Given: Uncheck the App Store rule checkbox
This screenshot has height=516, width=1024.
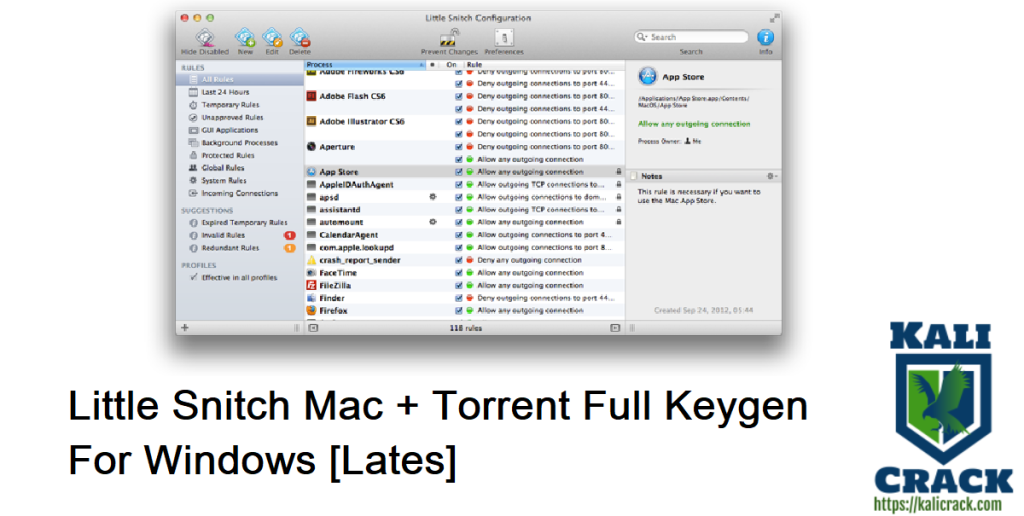Looking at the screenshot, I should pyautogui.click(x=458, y=172).
